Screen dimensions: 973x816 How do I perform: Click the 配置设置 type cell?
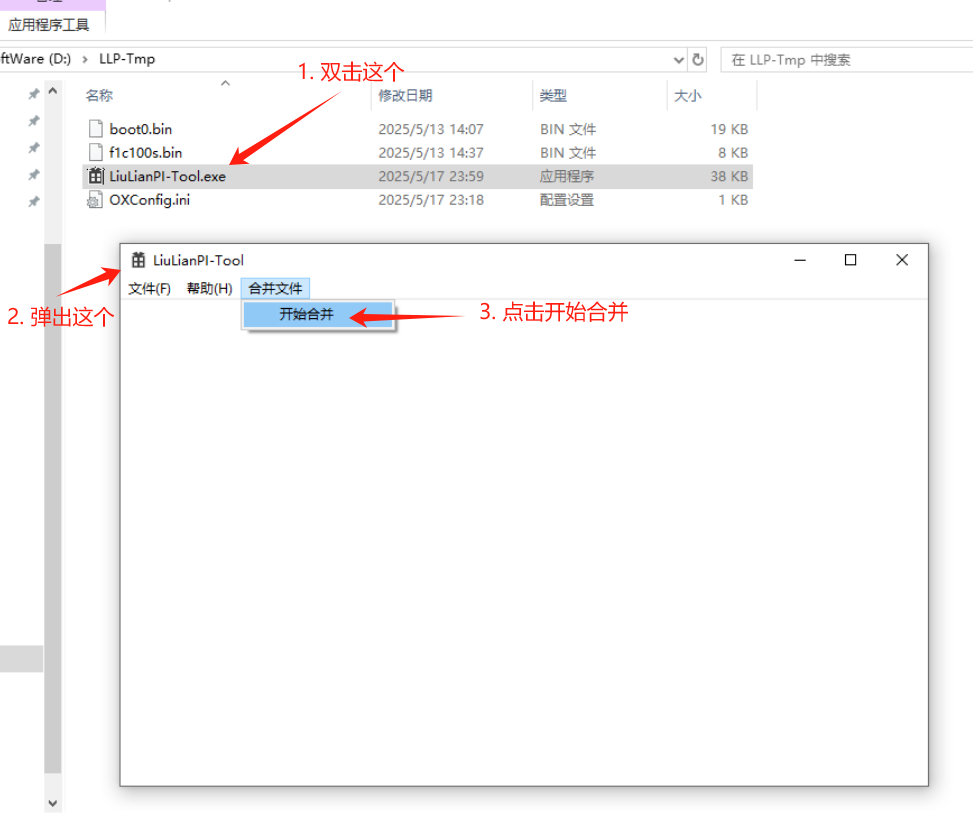coord(567,200)
